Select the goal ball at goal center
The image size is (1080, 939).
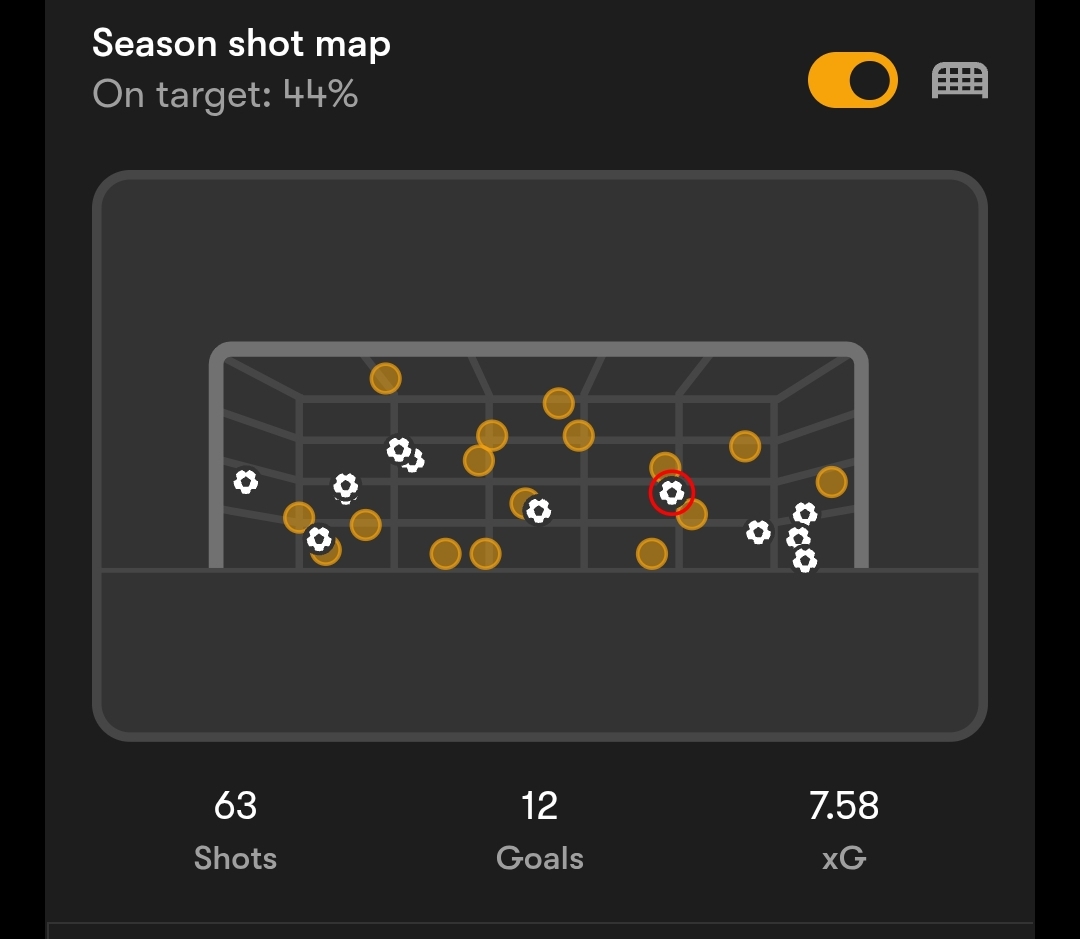[538, 510]
